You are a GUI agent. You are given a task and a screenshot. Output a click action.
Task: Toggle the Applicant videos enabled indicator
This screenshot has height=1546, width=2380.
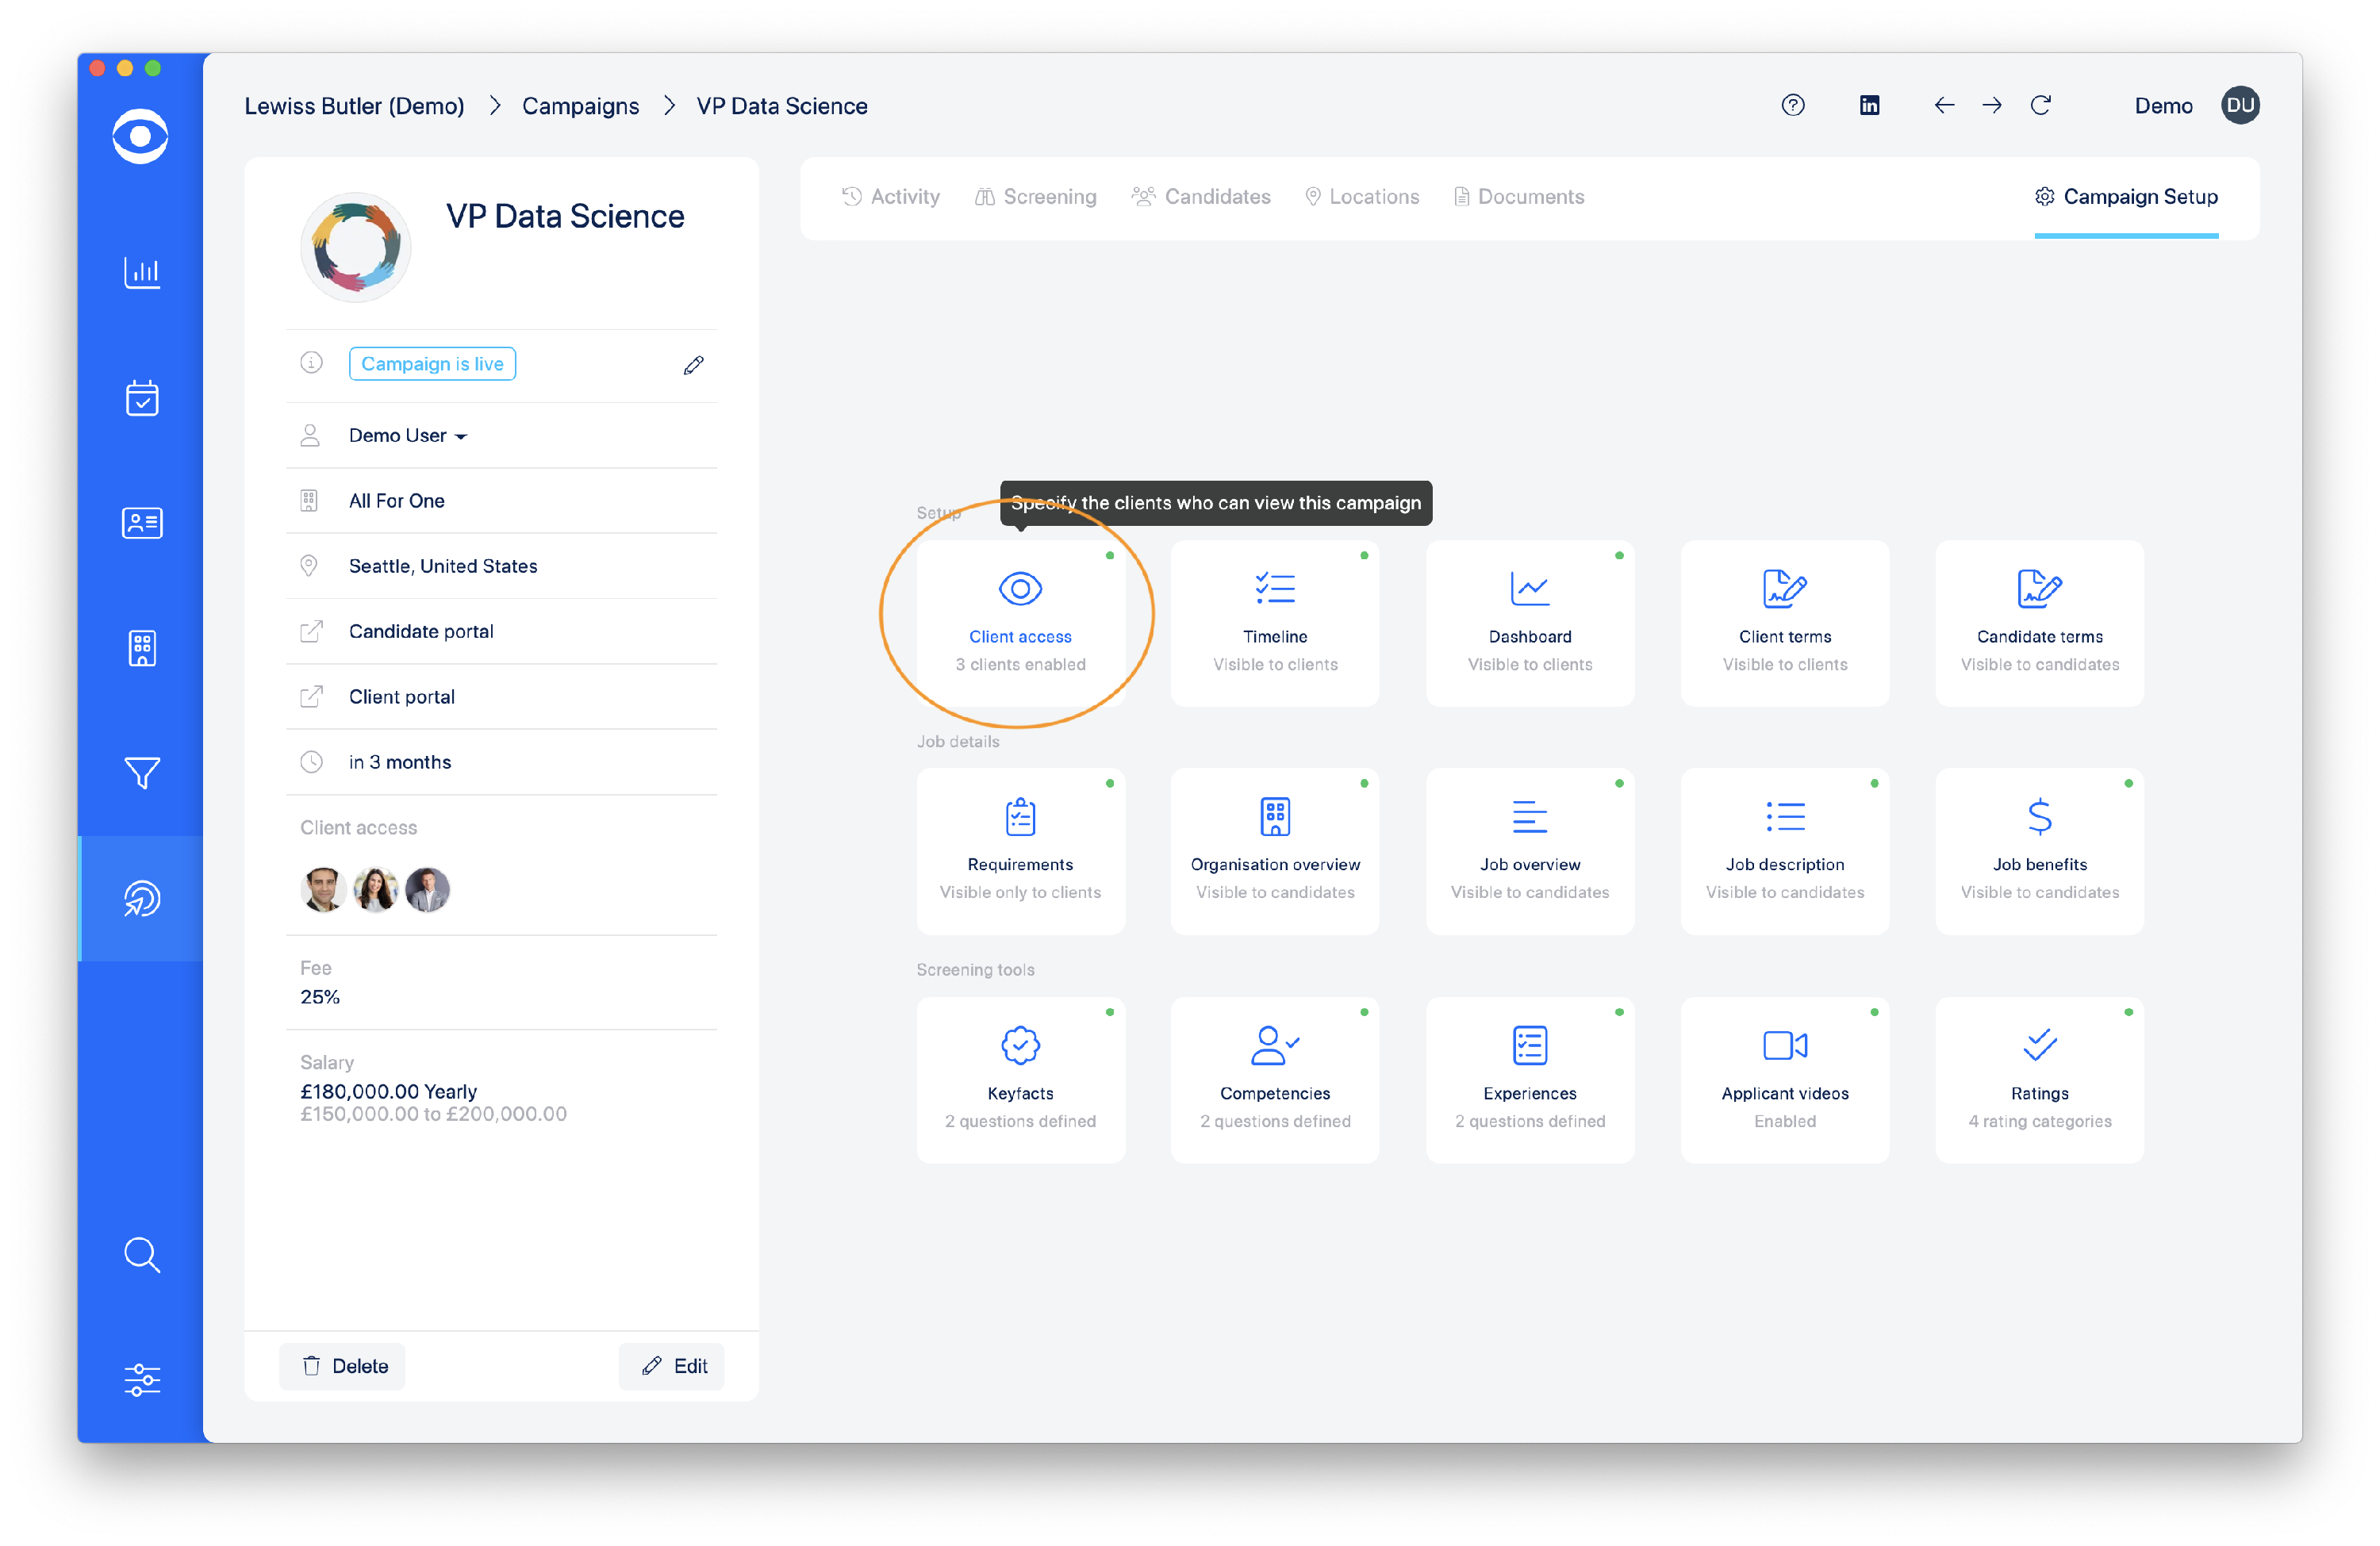(x=1874, y=1012)
